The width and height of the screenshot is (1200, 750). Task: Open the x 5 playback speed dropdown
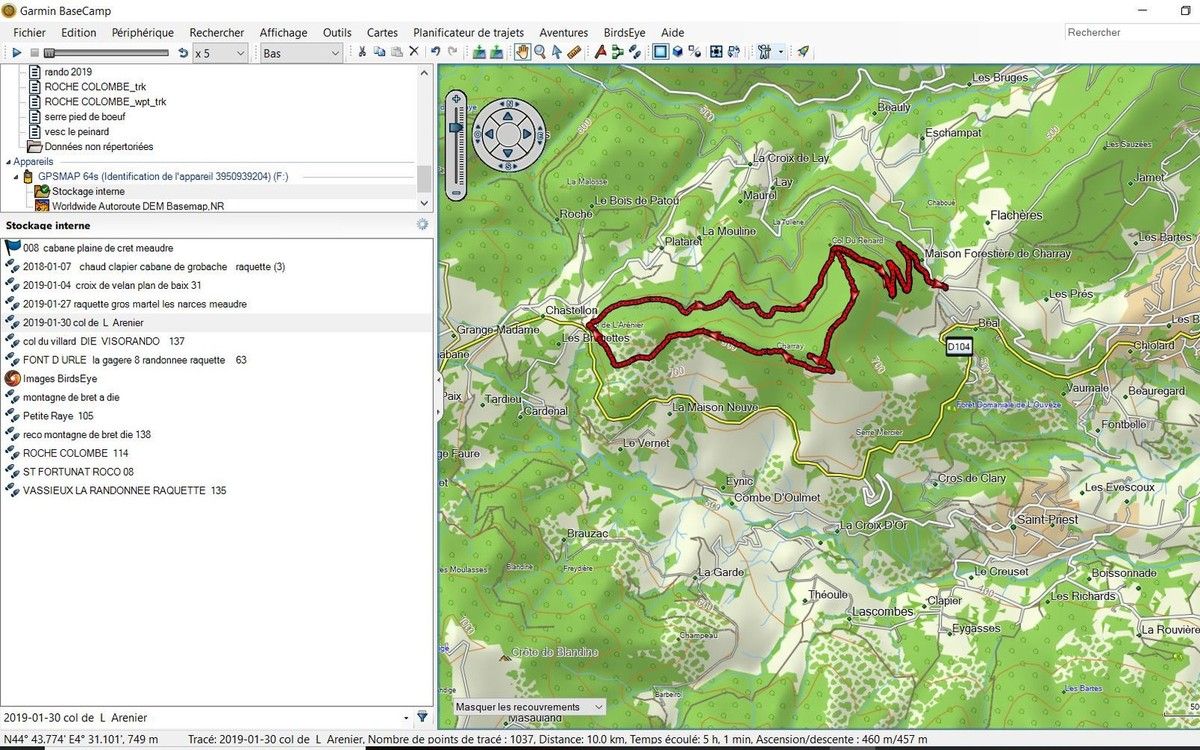coord(220,52)
